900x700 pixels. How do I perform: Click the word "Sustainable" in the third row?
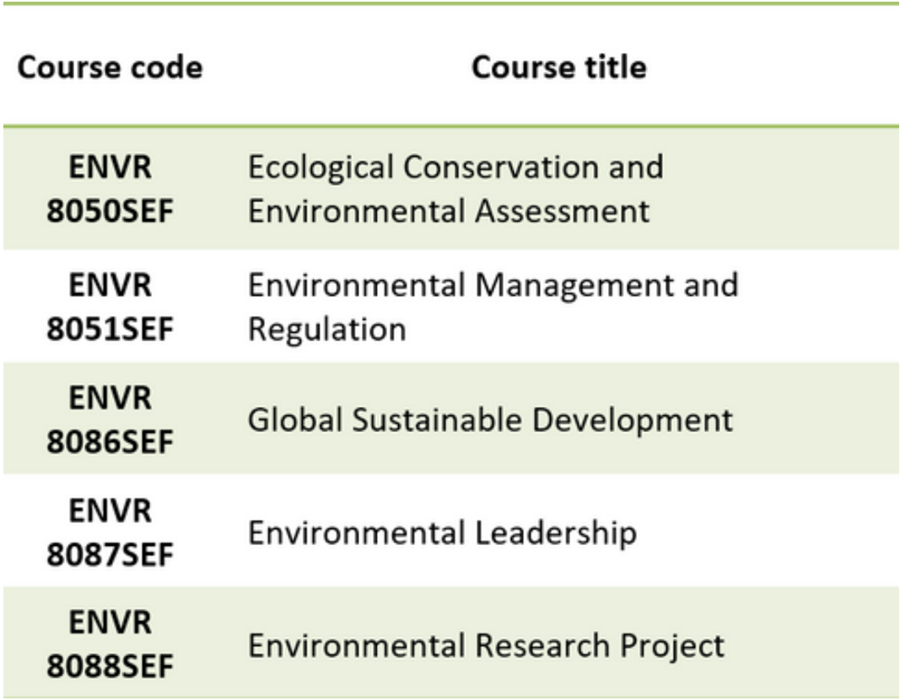tap(431, 419)
